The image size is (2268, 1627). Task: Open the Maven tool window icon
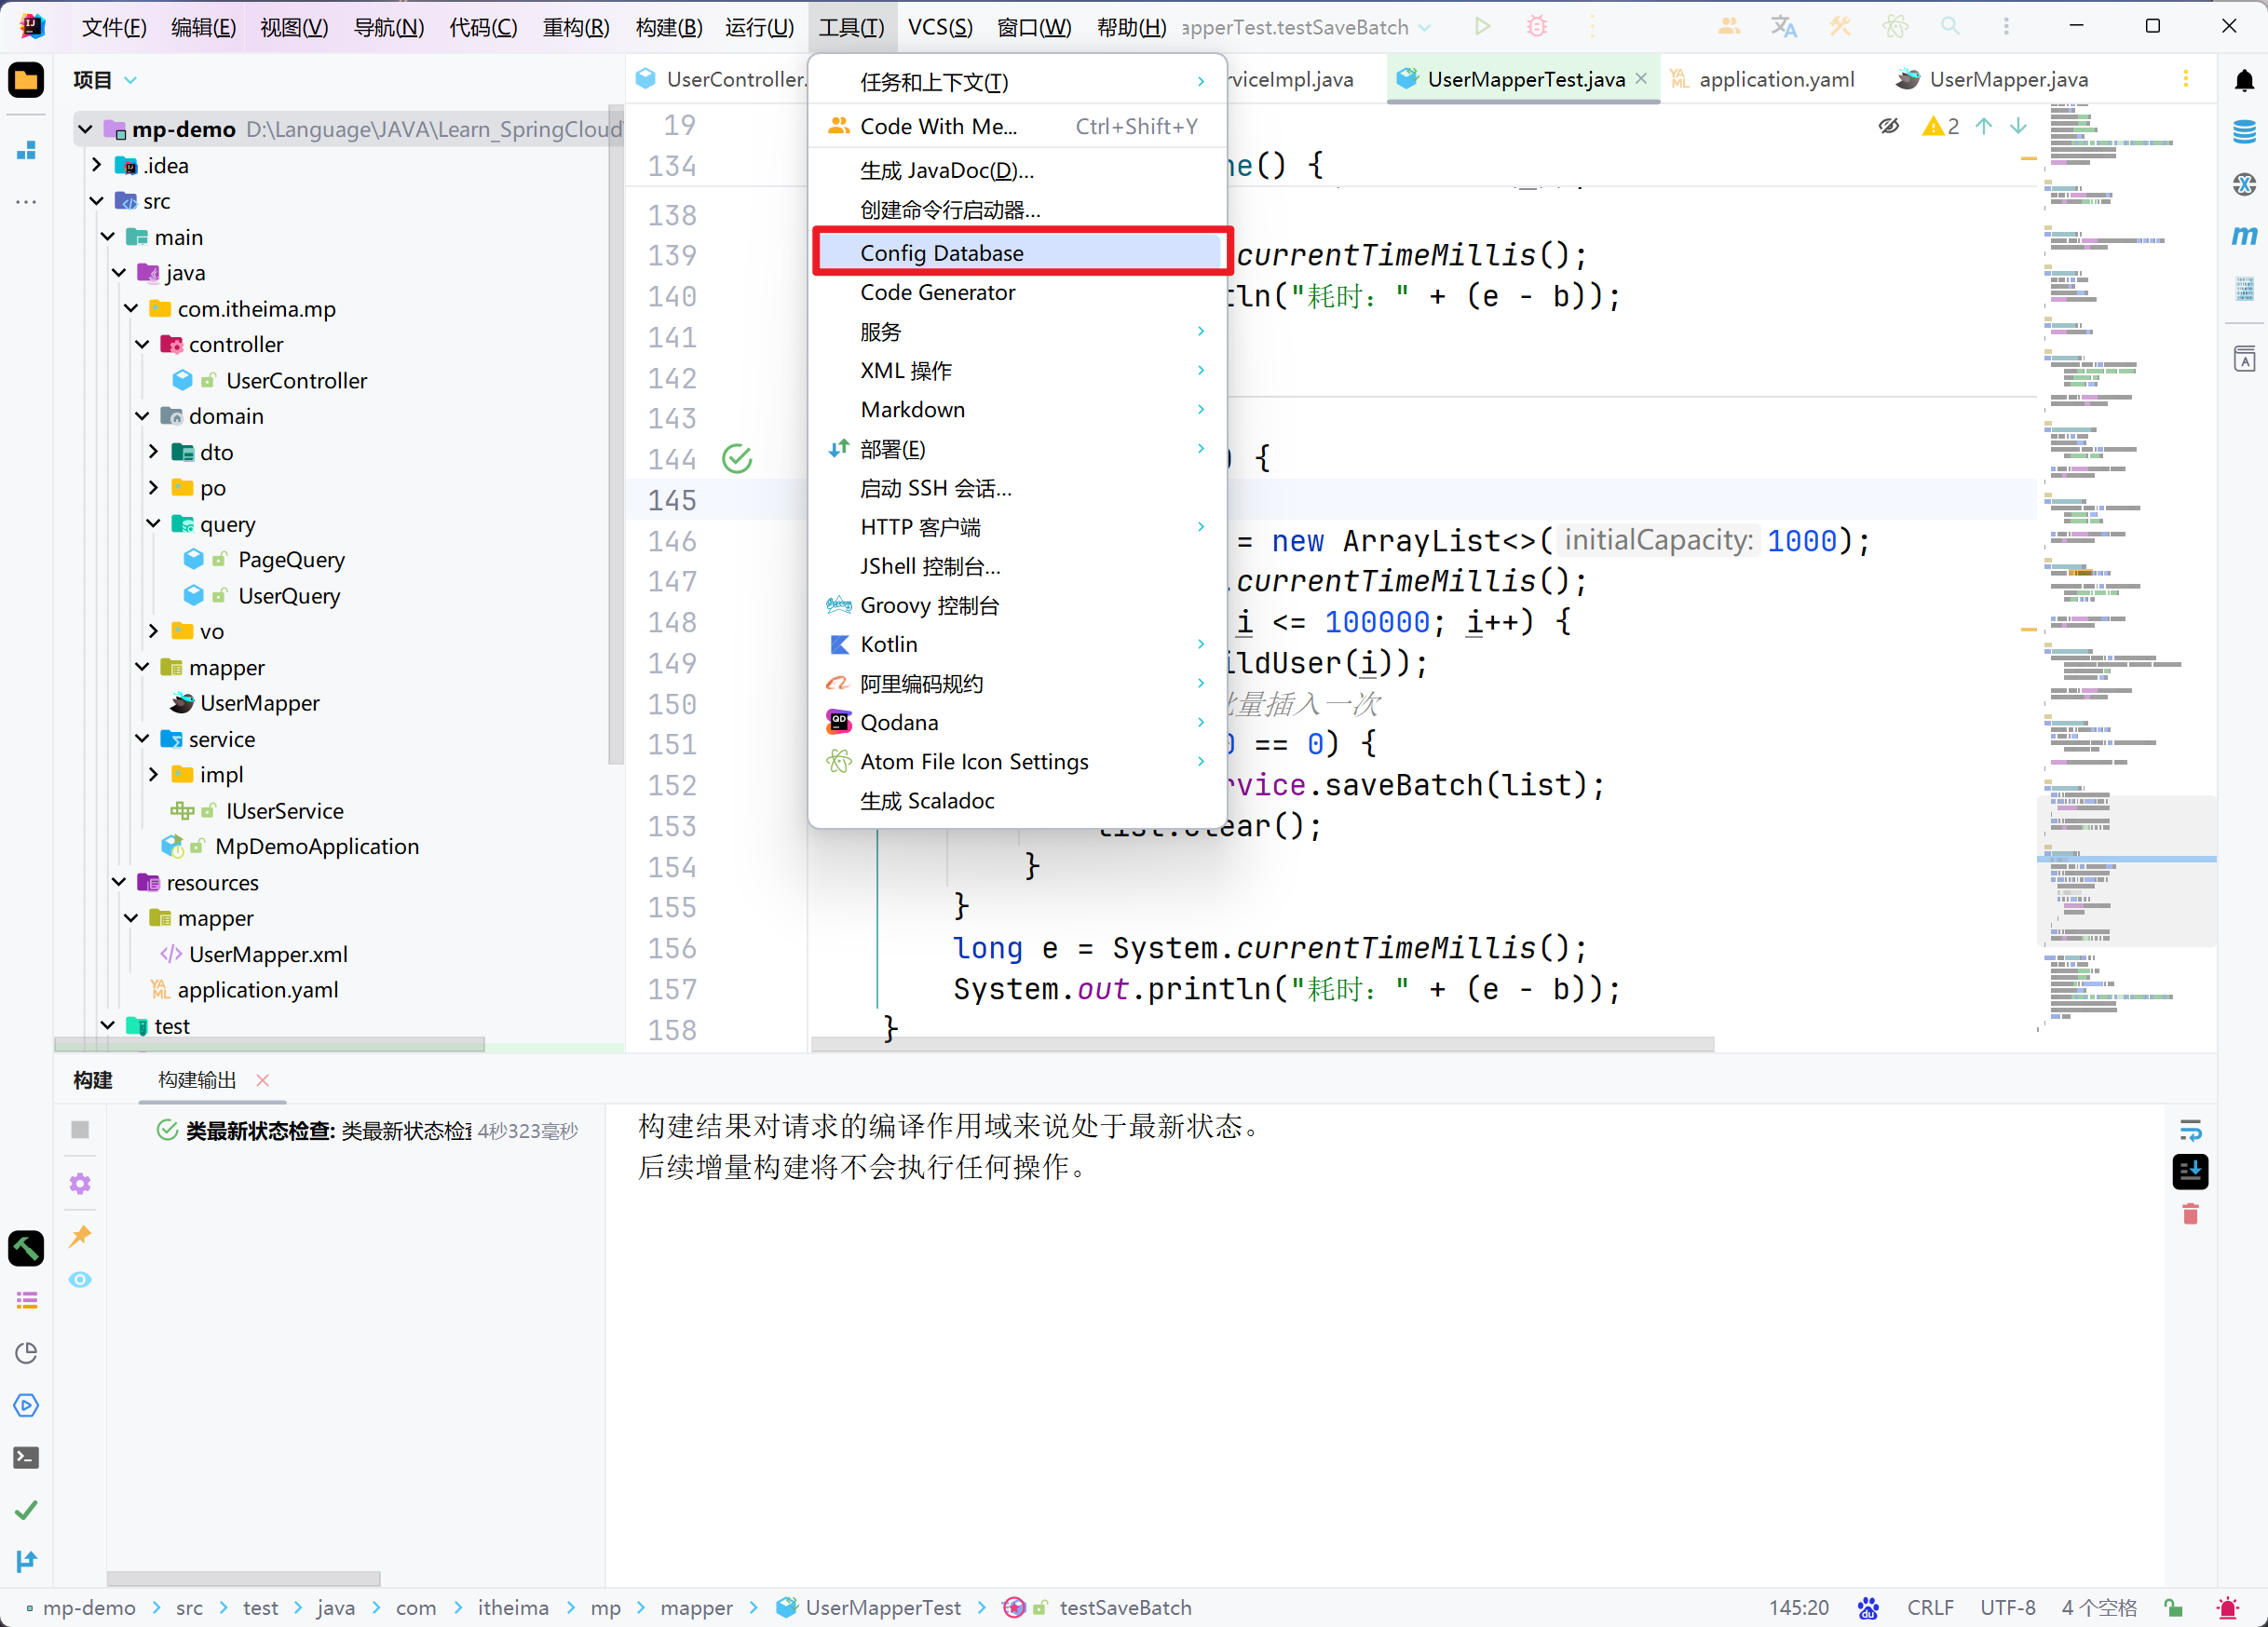point(2244,236)
